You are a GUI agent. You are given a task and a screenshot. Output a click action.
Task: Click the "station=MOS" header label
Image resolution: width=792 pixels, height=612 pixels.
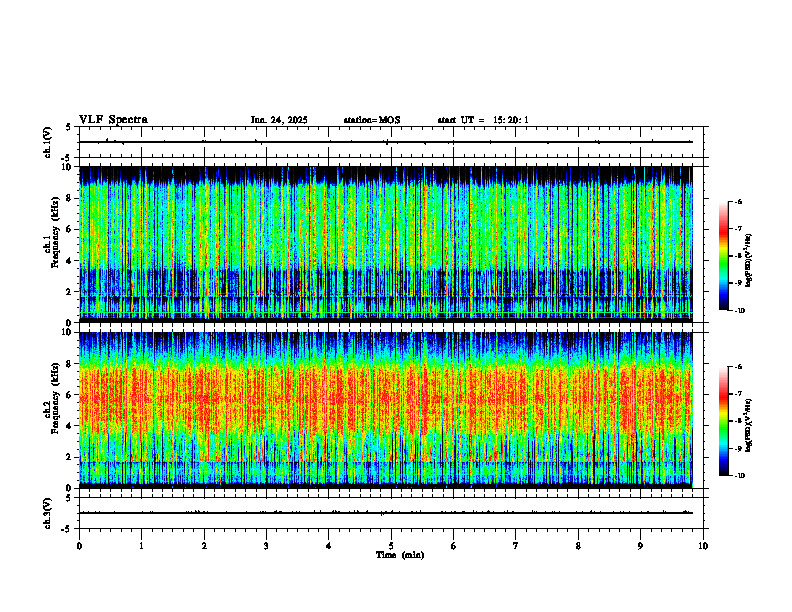(x=372, y=120)
